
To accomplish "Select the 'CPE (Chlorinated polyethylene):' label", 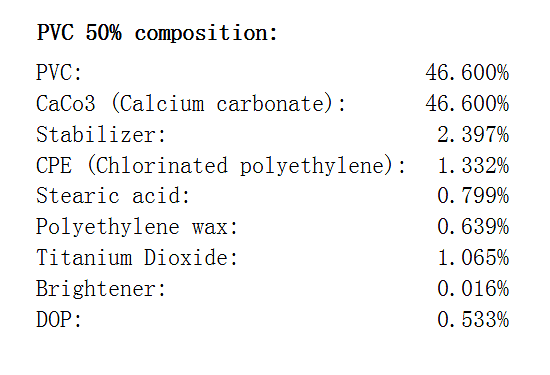I will pos(221,165).
